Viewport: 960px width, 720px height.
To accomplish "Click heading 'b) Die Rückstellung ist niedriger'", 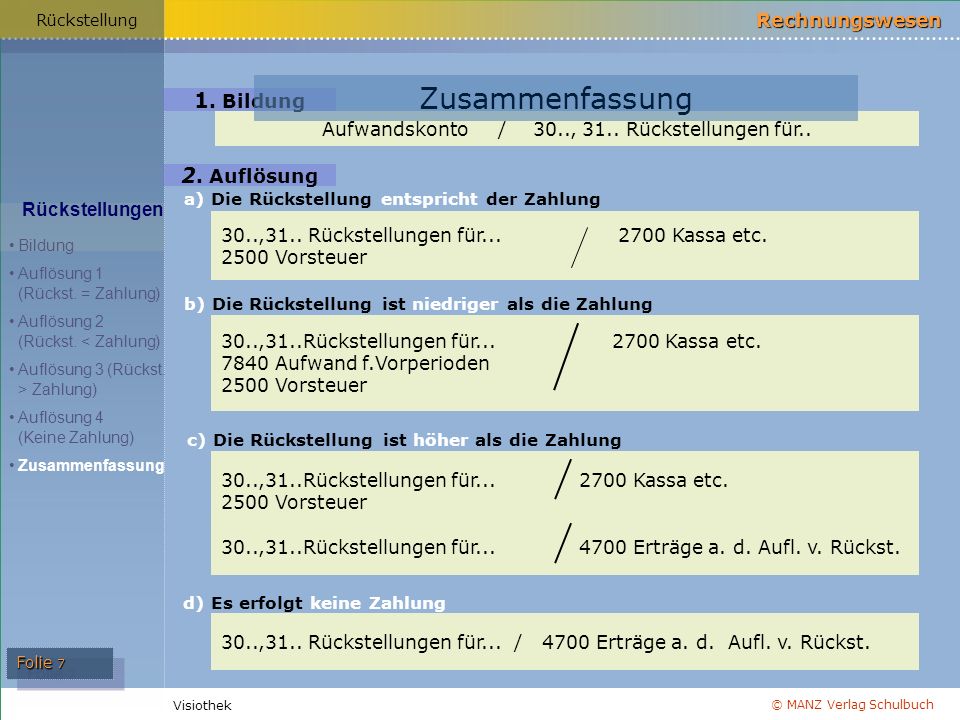I will click(418, 304).
